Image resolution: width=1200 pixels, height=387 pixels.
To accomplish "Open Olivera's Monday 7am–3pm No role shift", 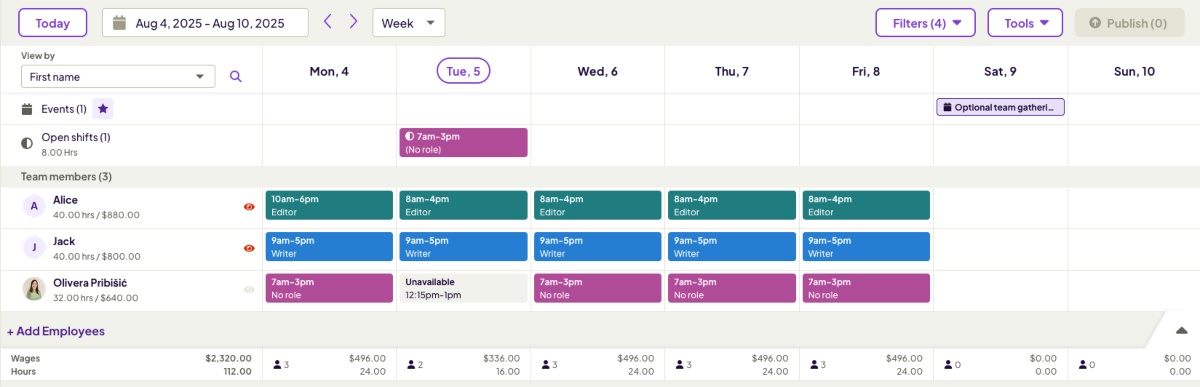I will click(329, 288).
